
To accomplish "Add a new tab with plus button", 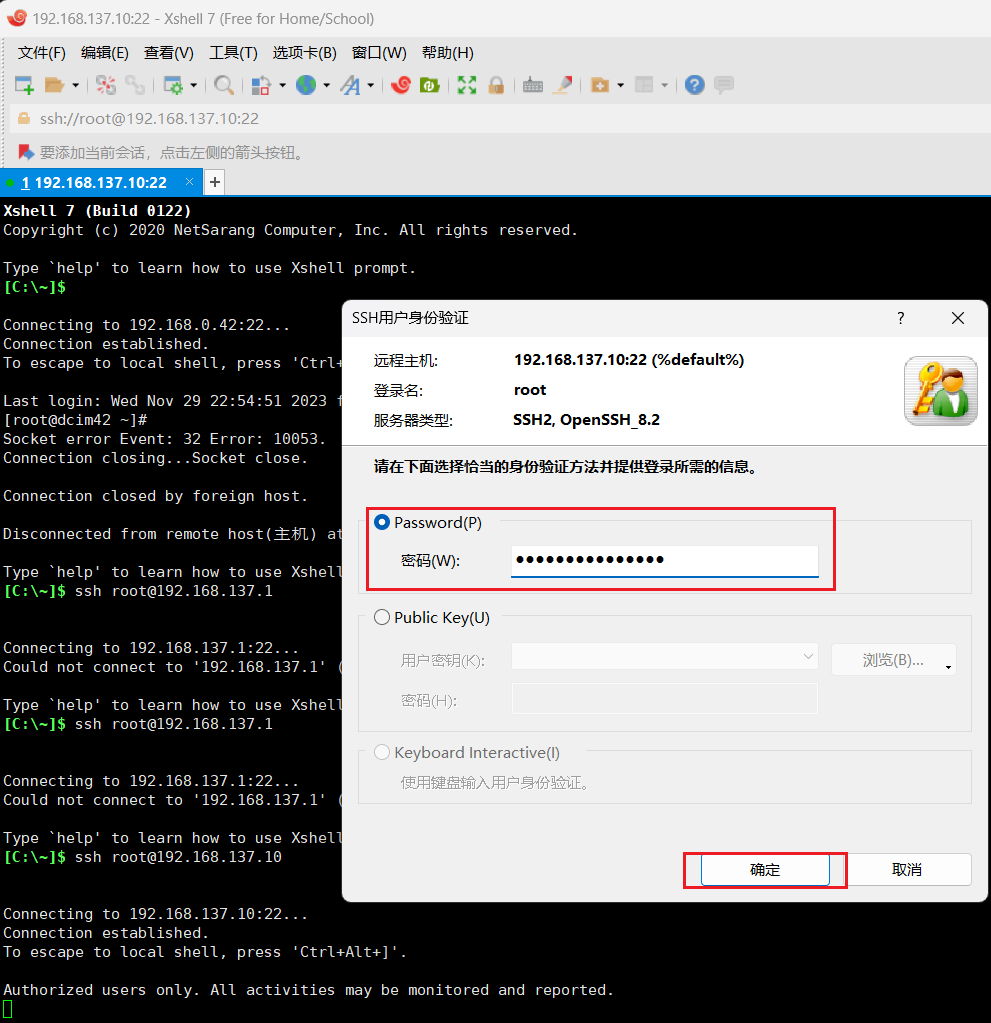I will click(x=215, y=182).
